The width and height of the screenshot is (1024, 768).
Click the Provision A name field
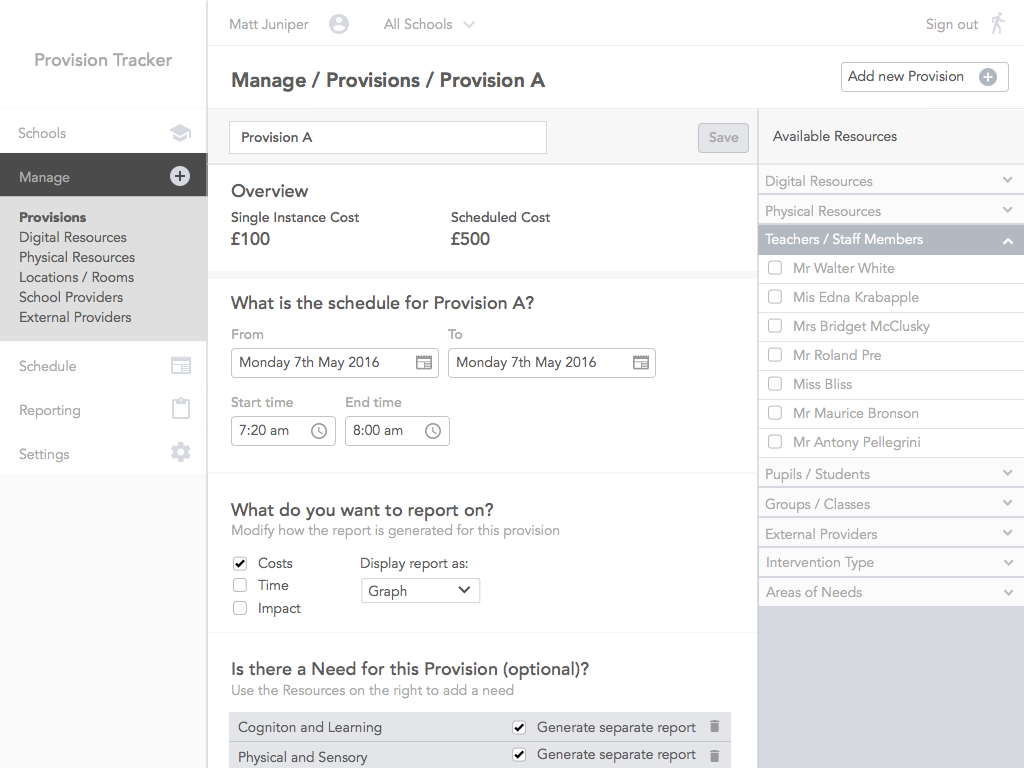[387, 138]
